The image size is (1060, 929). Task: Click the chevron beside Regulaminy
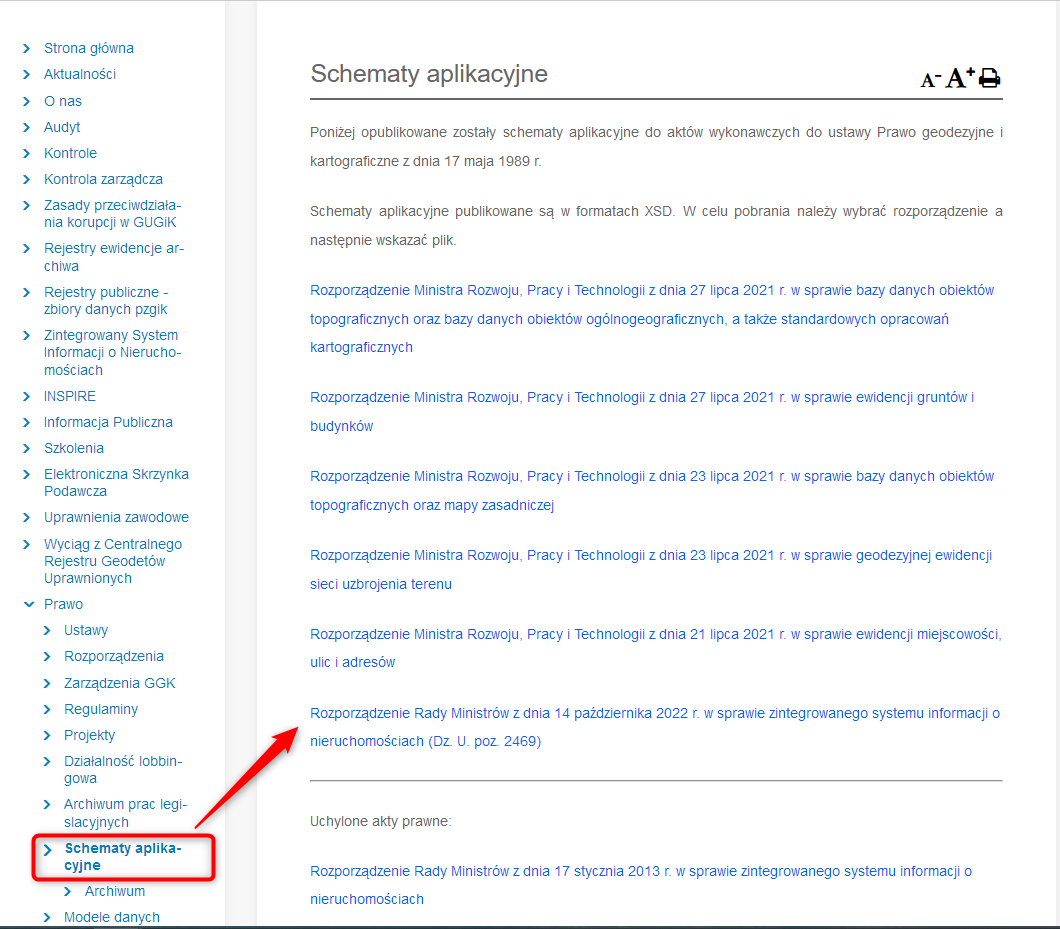pos(48,710)
